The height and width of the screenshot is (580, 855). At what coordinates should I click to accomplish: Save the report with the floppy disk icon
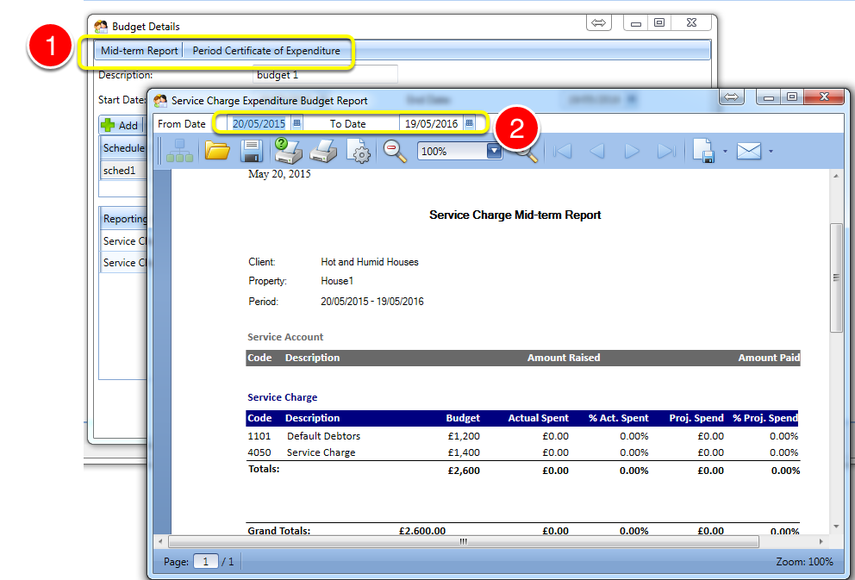[x=251, y=150]
